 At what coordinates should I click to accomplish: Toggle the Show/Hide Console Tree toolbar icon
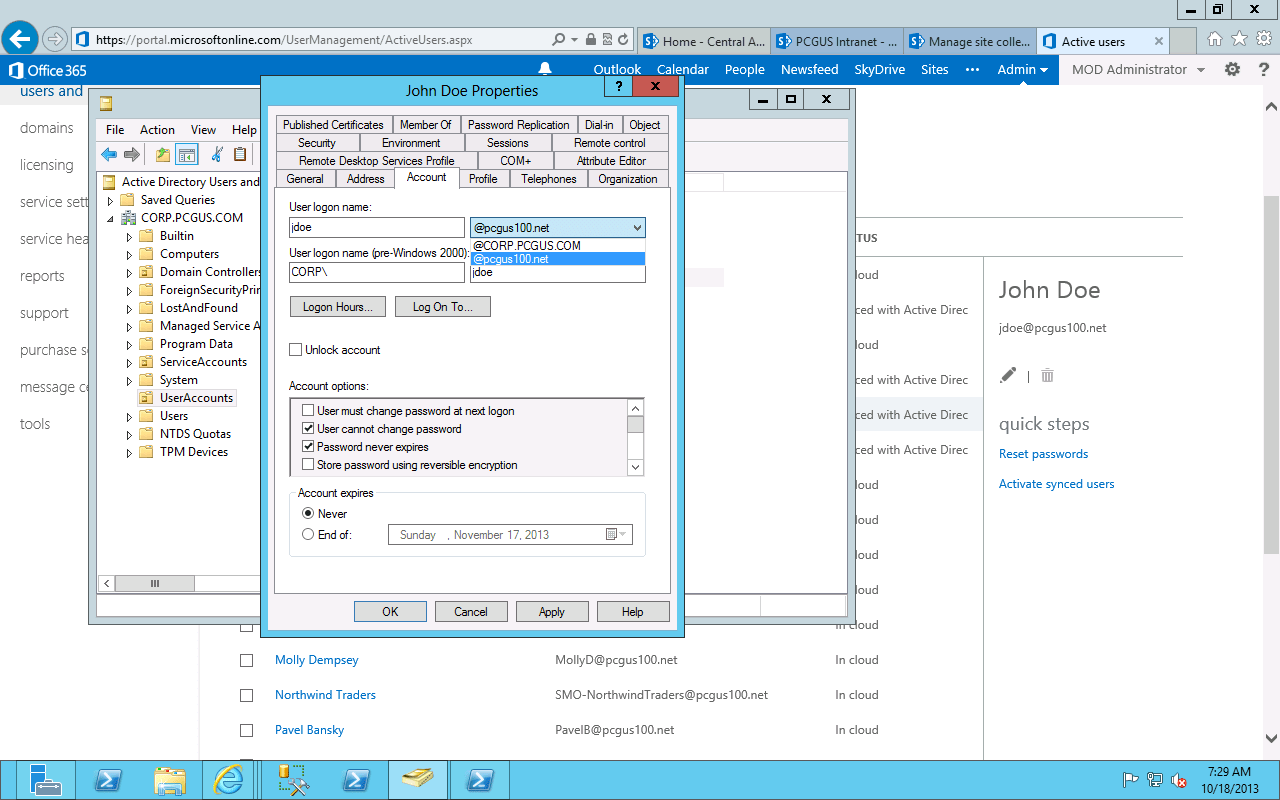pyautogui.click(x=186, y=154)
